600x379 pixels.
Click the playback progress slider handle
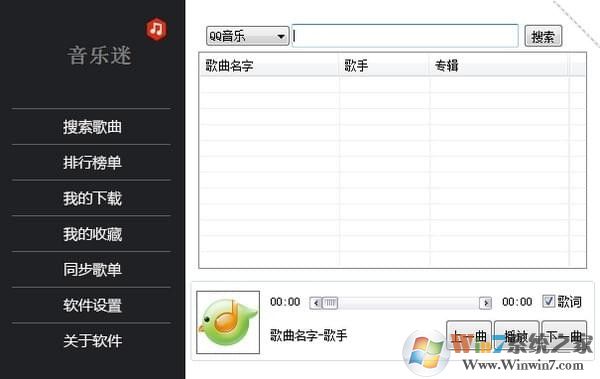point(330,303)
